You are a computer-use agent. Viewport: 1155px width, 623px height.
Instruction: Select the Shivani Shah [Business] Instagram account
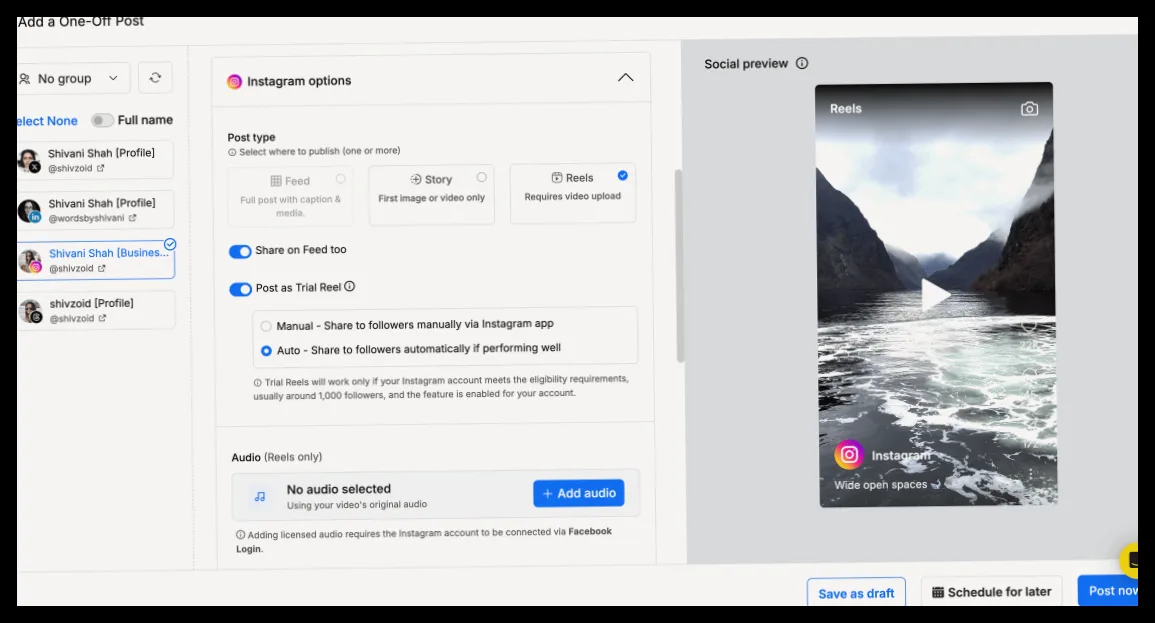pos(96,260)
